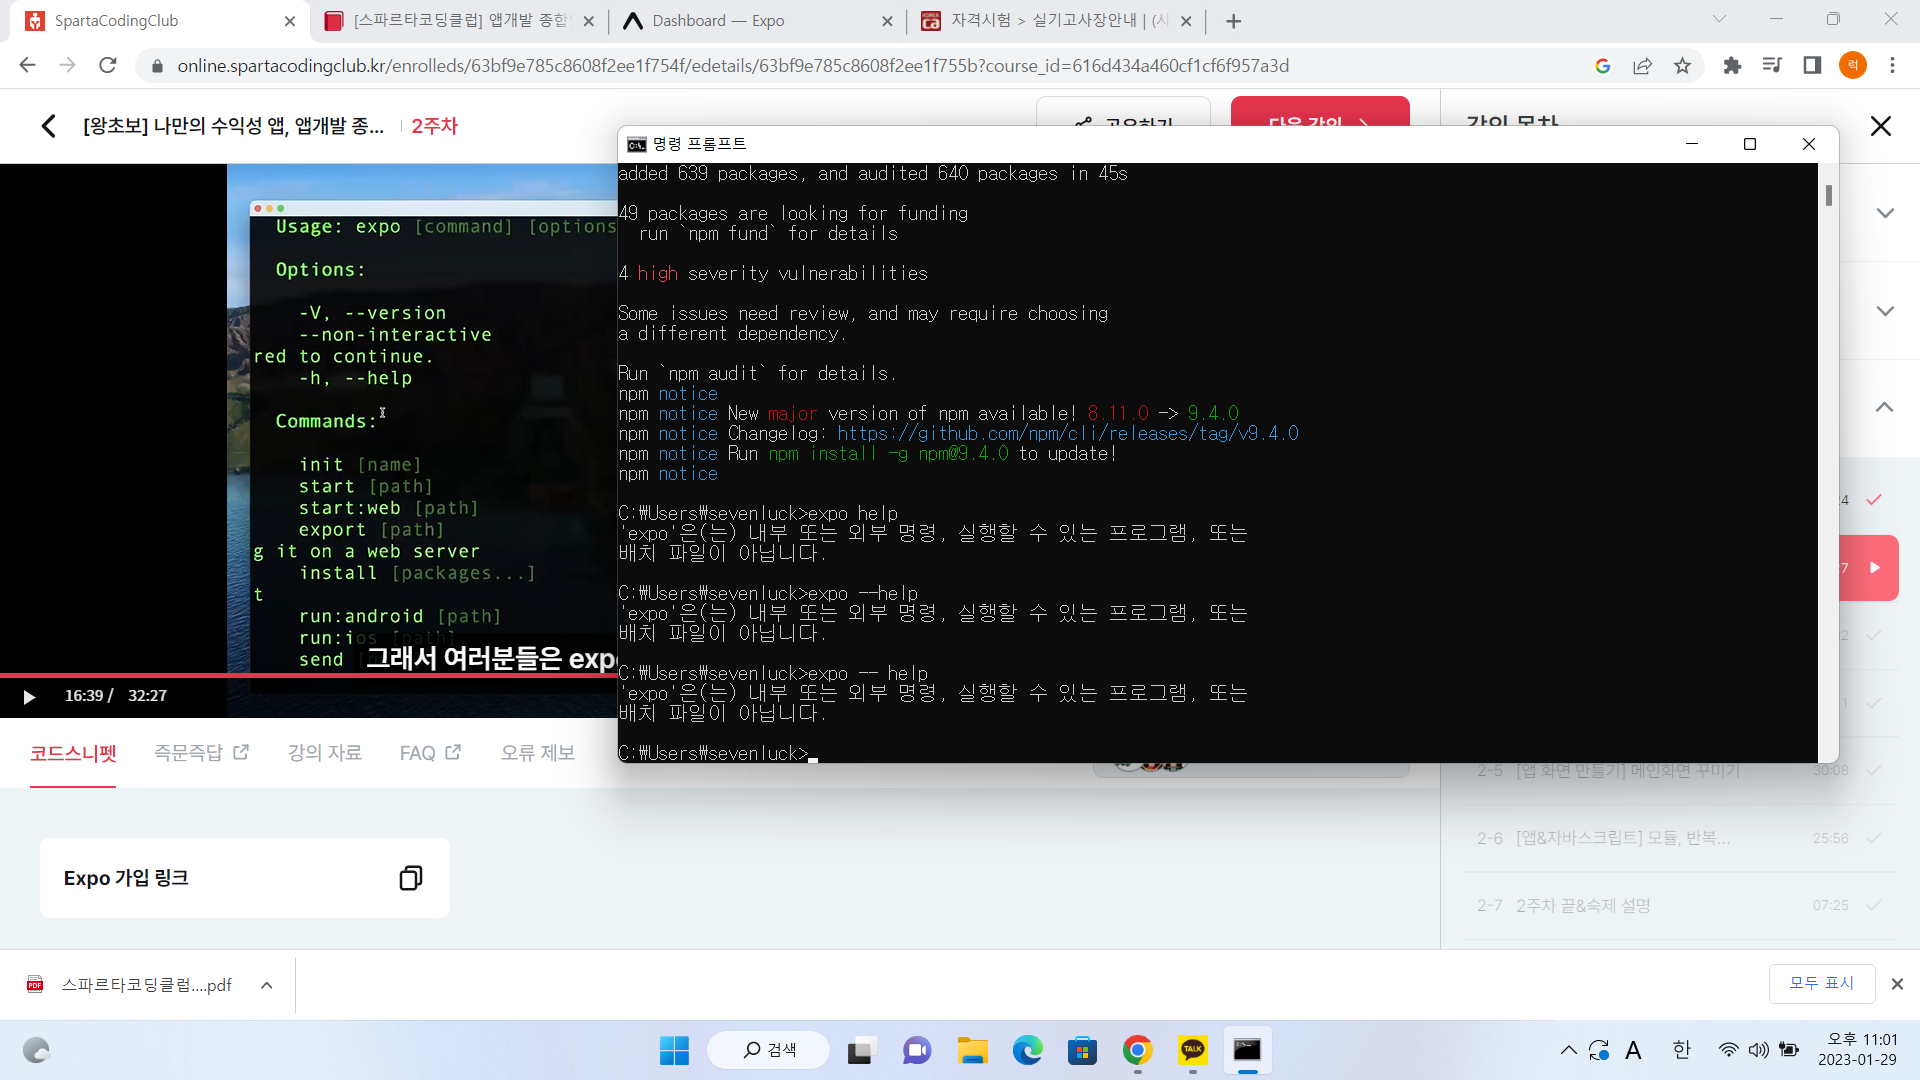Image resolution: width=1920 pixels, height=1080 pixels.
Task: Open the share page icon in address bar
Action: (1642, 66)
